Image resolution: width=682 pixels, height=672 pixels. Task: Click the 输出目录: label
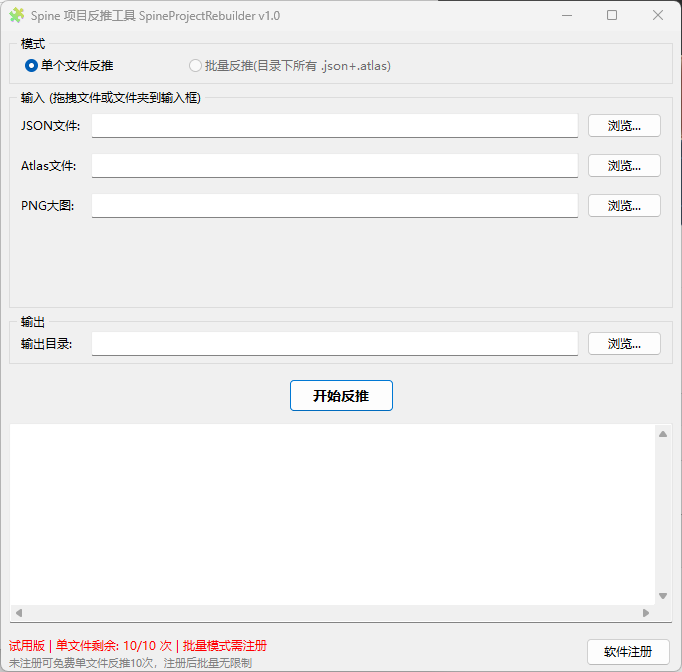[x=47, y=344]
